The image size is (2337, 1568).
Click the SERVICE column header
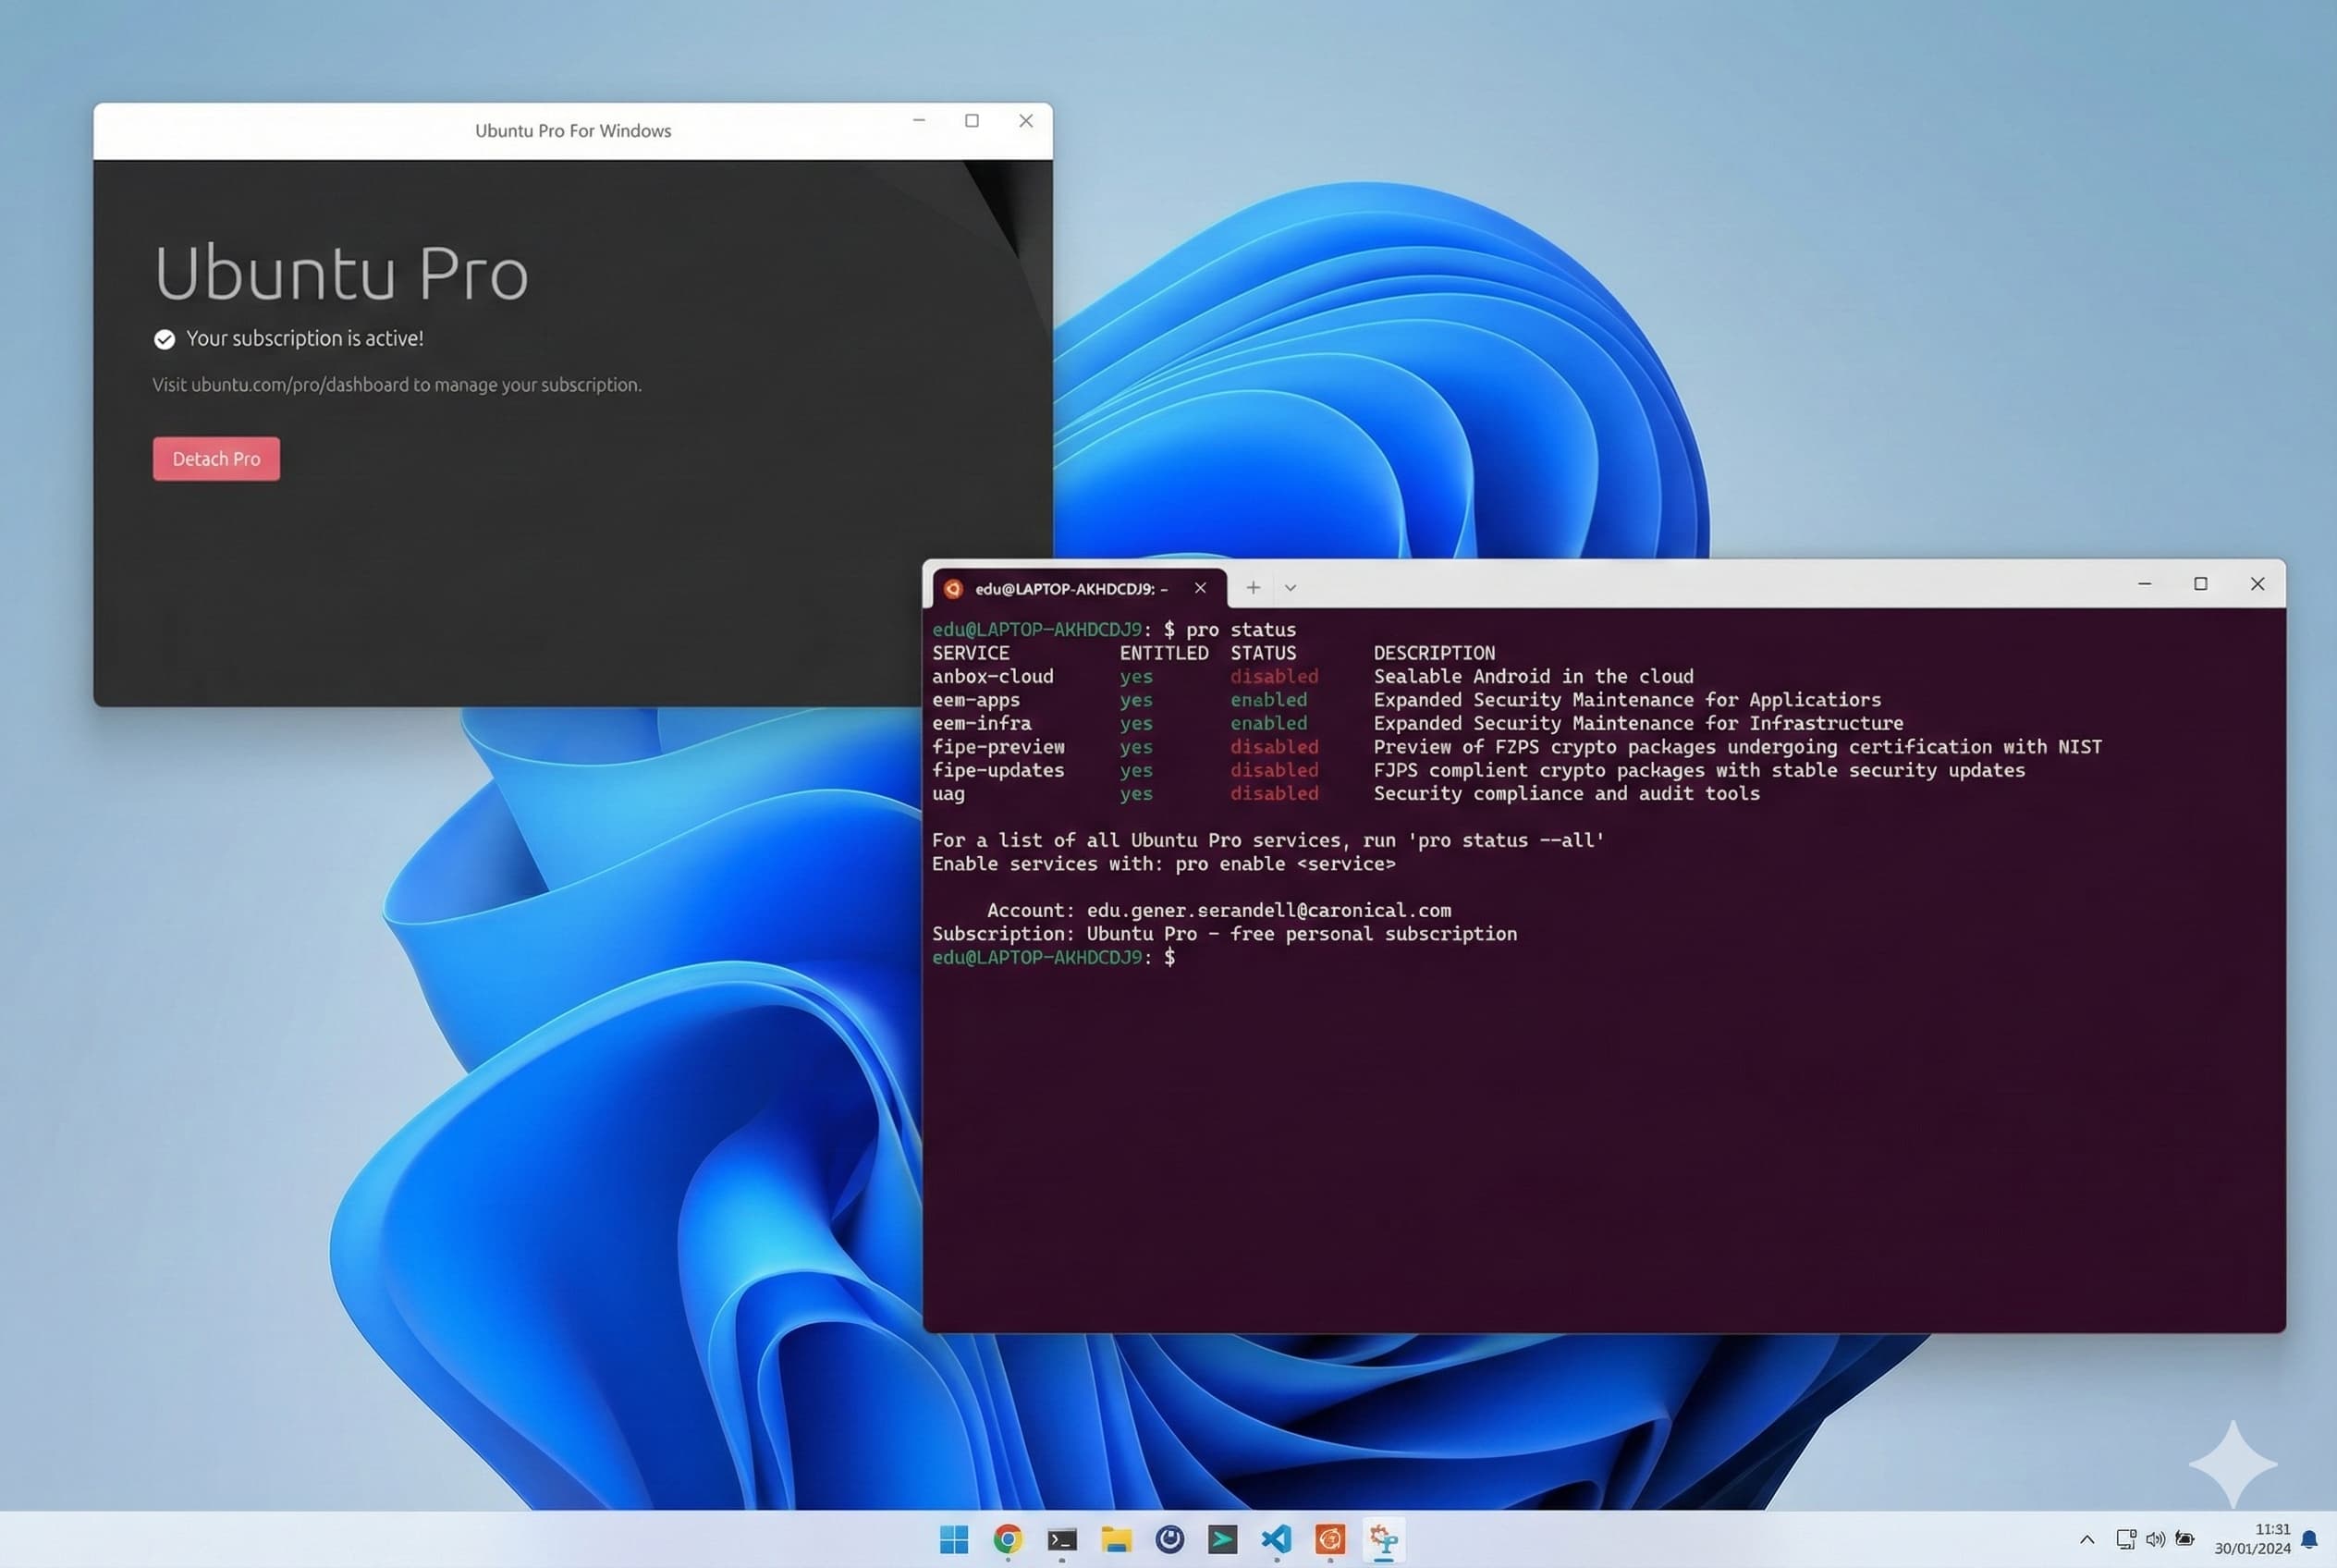971,653
